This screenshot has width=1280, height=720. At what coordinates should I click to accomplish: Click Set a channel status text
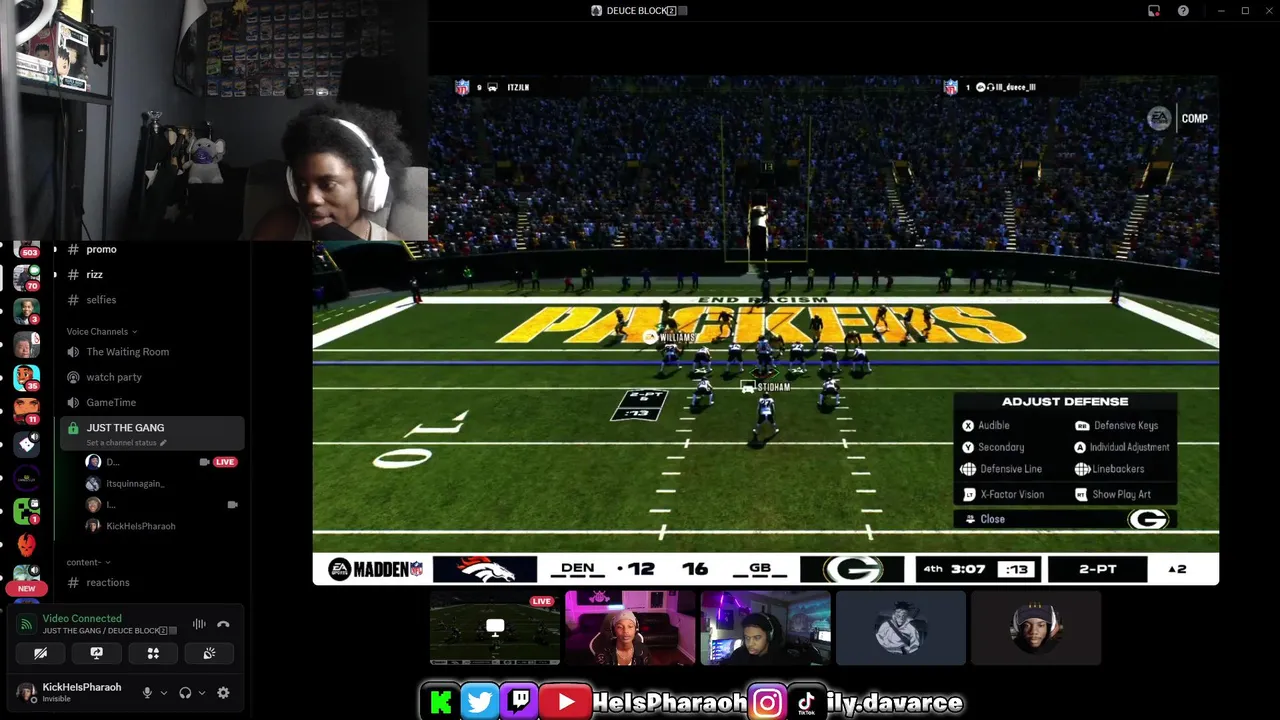pyautogui.click(x=121, y=443)
